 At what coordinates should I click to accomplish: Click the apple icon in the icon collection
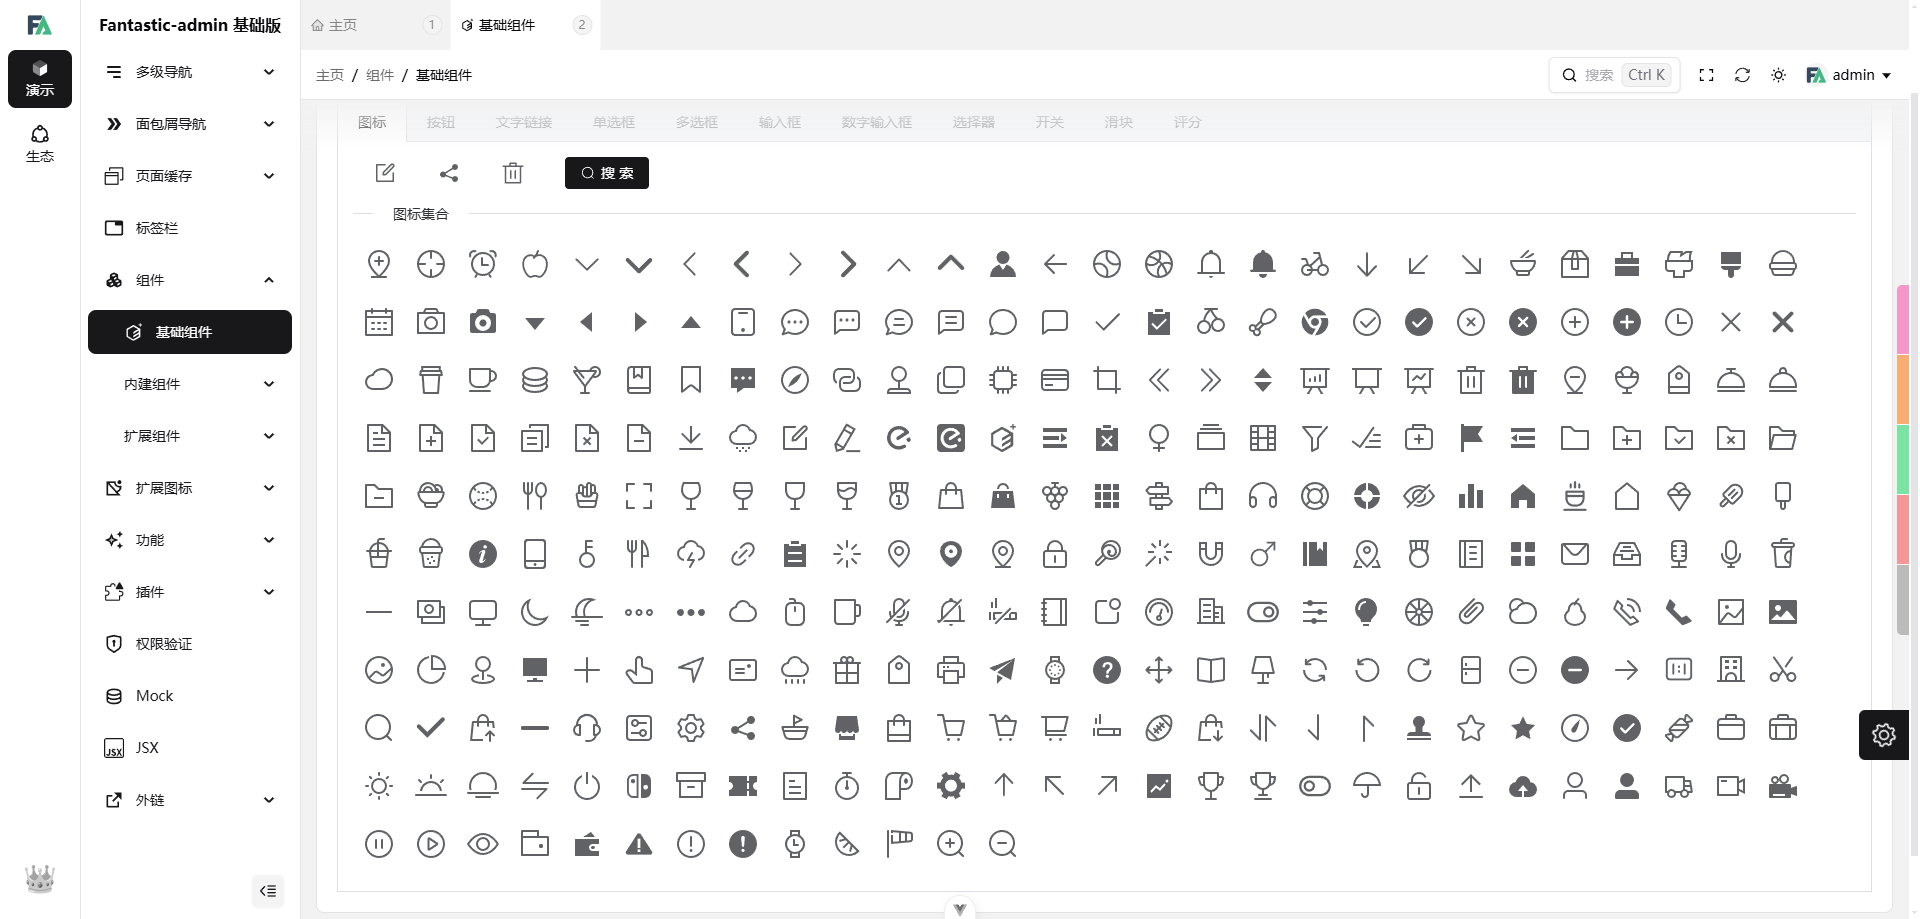tap(535, 264)
